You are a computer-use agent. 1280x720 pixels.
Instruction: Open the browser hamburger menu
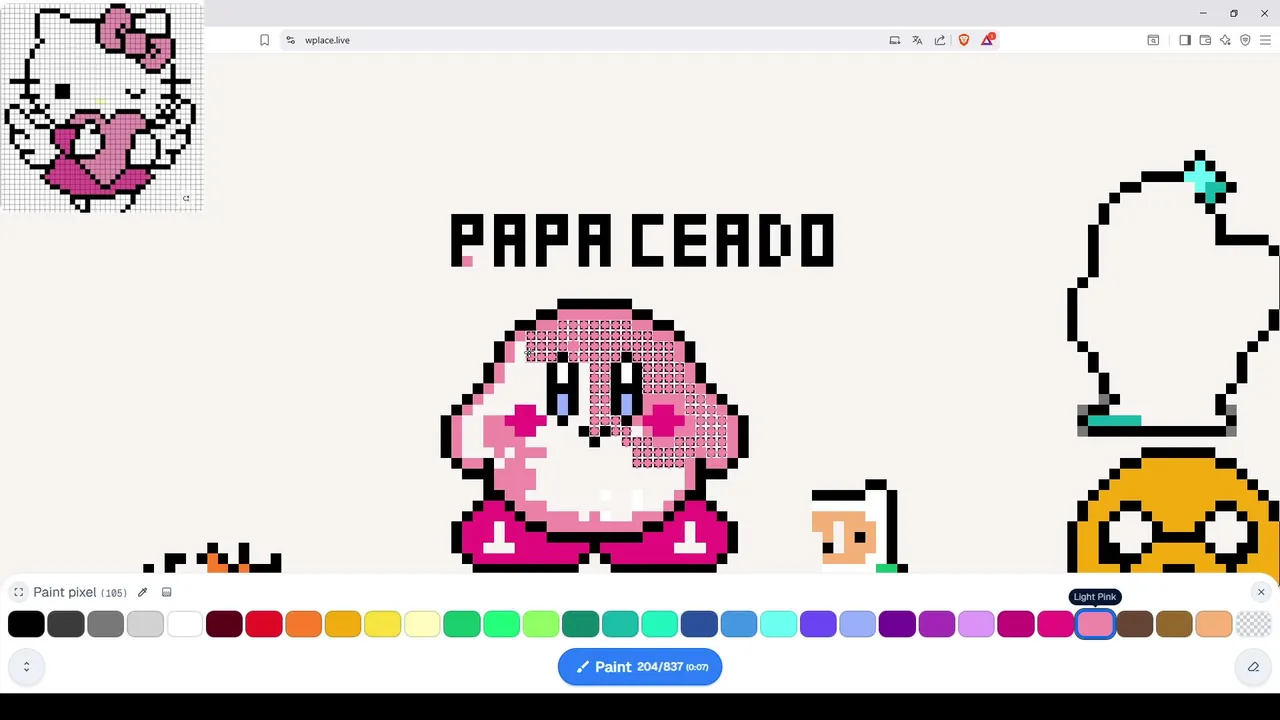[x=1265, y=40]
